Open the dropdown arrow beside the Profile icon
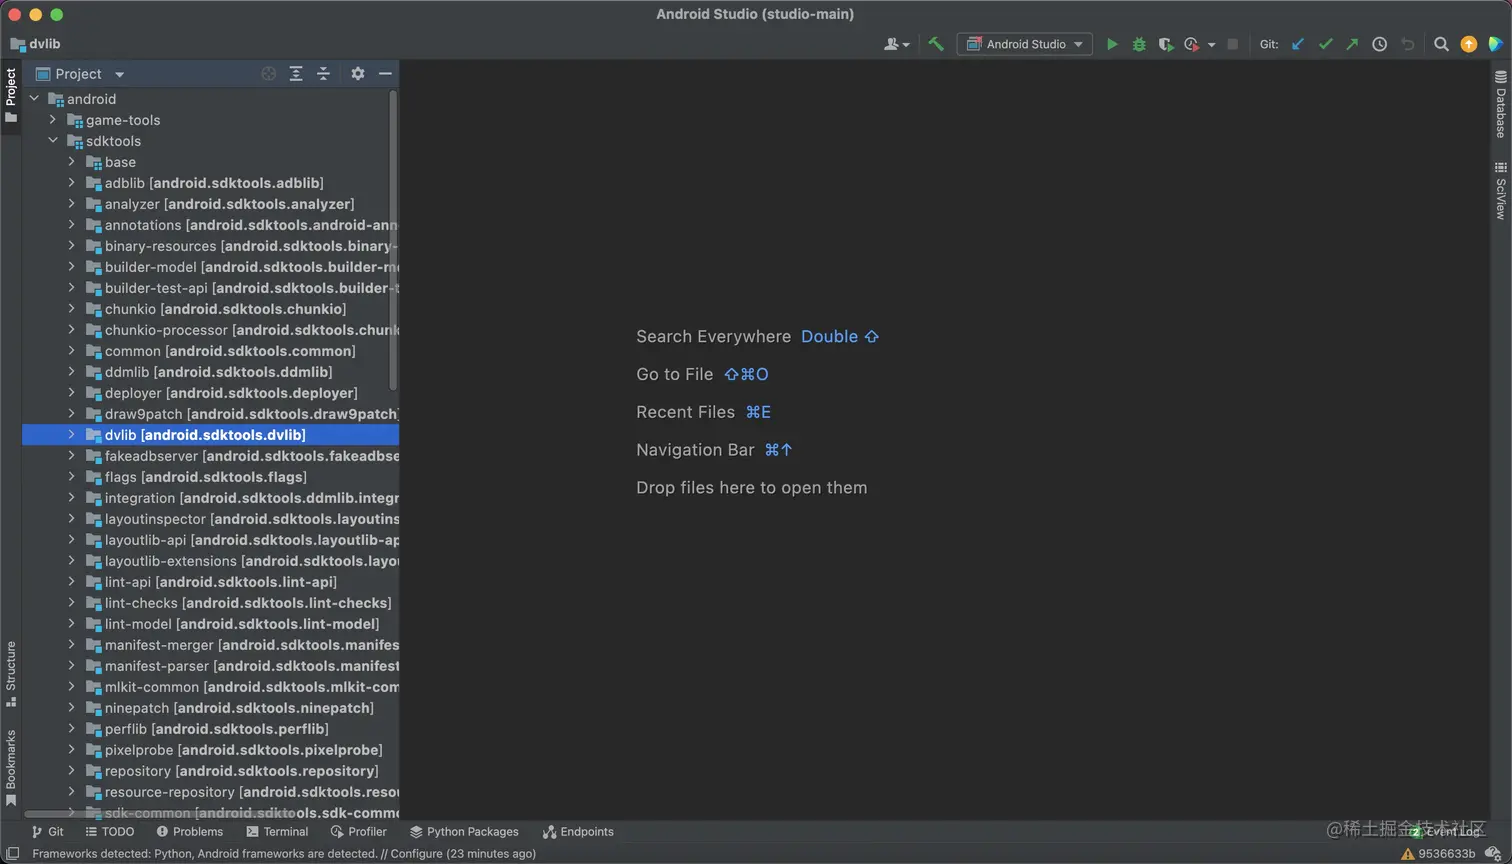Viewport: 1512px width, 864px height. point(1211,45)
